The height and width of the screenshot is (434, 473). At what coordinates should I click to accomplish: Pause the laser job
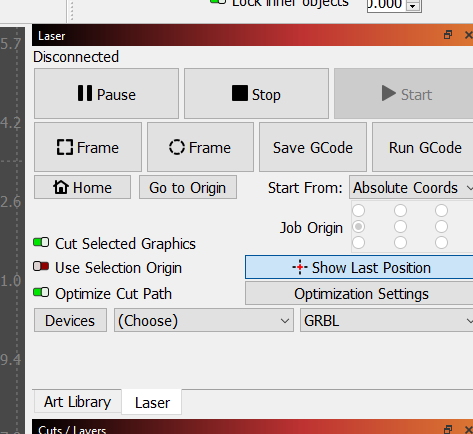click(106, 94)
